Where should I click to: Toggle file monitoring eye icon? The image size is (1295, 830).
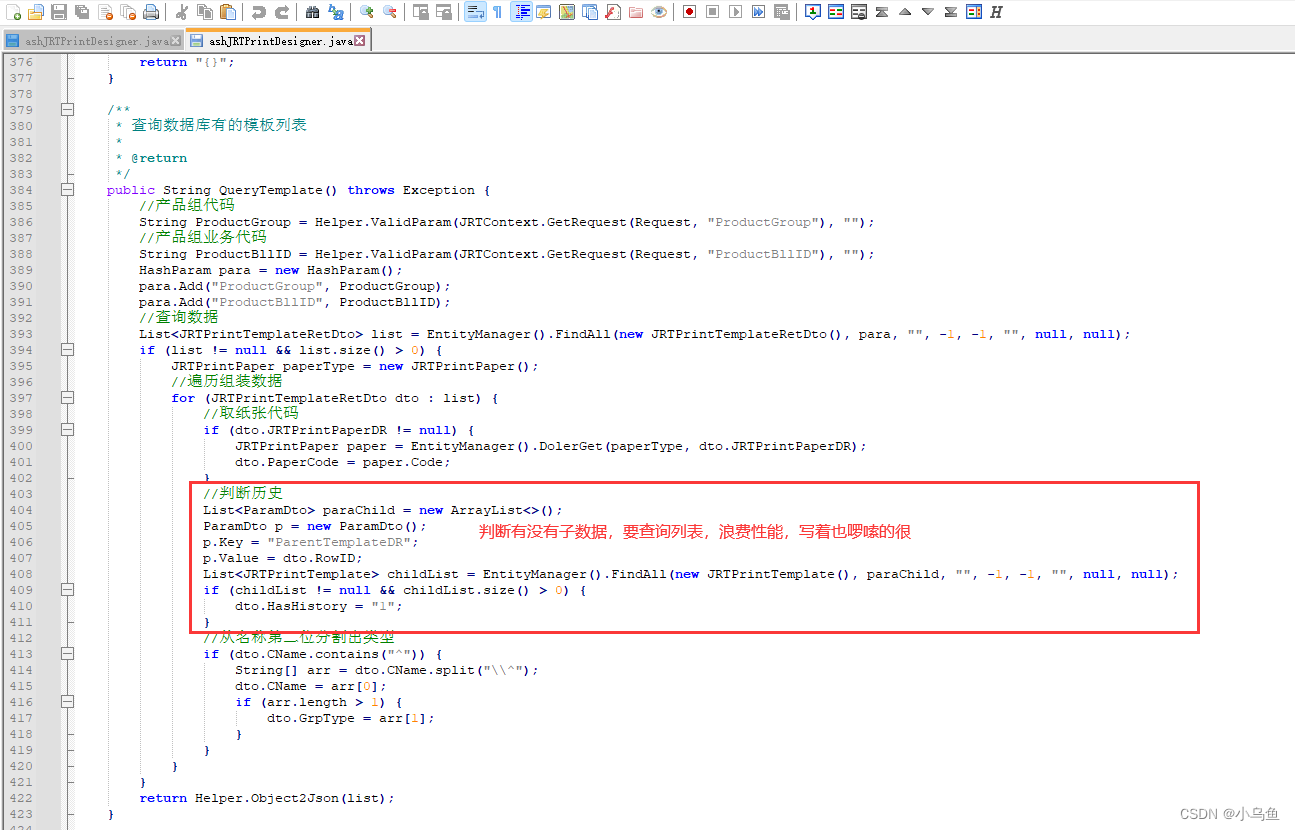tap(659, 12)
